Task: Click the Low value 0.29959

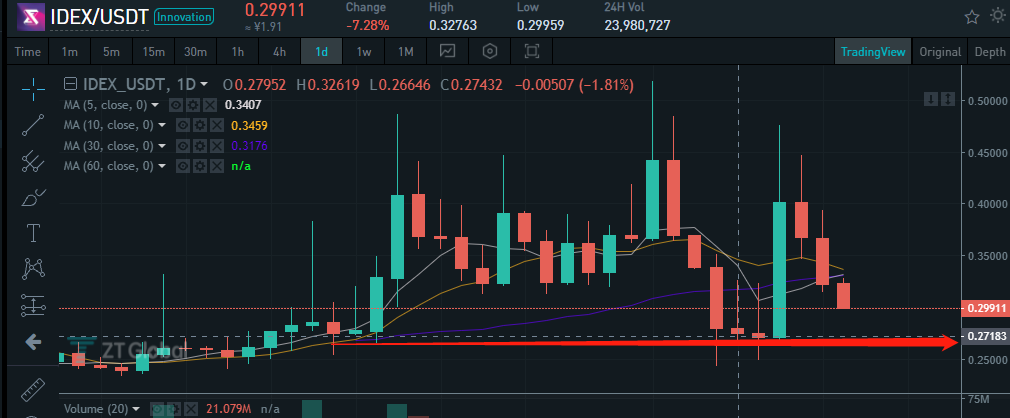Action: click(540, 26)
